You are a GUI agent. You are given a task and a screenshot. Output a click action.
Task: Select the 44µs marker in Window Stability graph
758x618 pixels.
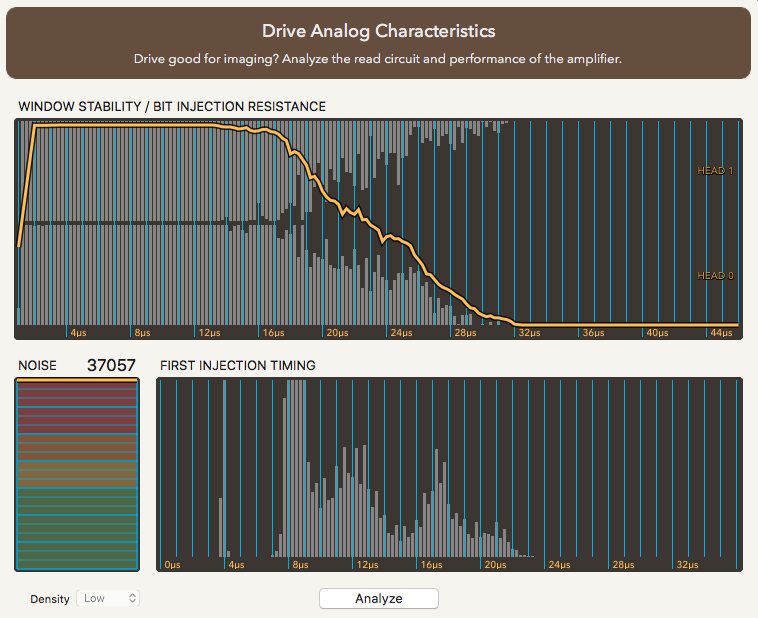722,332
